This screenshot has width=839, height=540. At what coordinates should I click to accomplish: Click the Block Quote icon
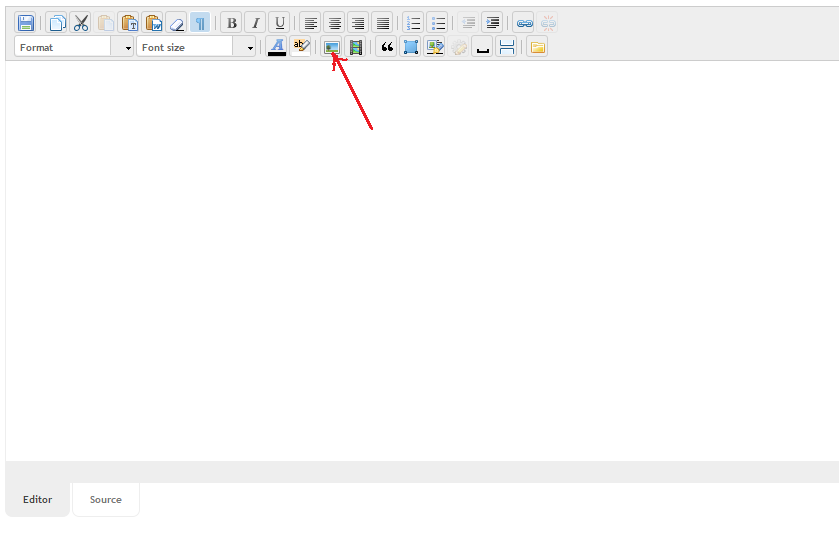click(x=387, y=47)
